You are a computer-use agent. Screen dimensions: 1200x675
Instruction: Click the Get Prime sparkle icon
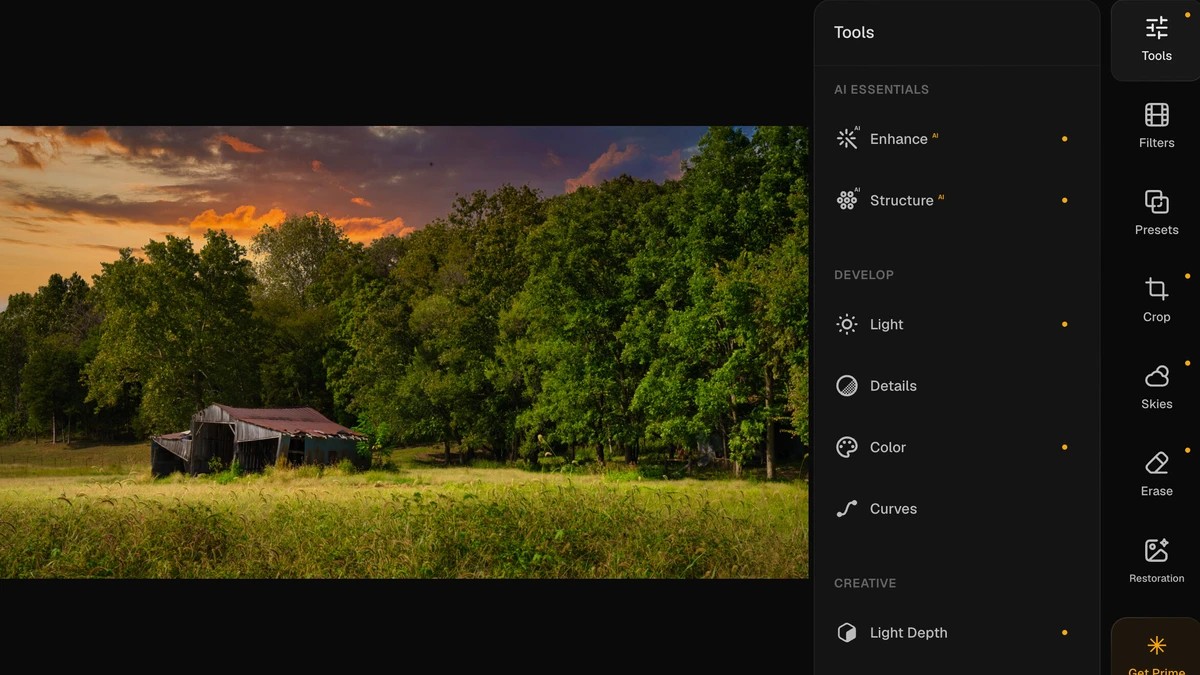pyautogui.click(x=1157, y=645)
